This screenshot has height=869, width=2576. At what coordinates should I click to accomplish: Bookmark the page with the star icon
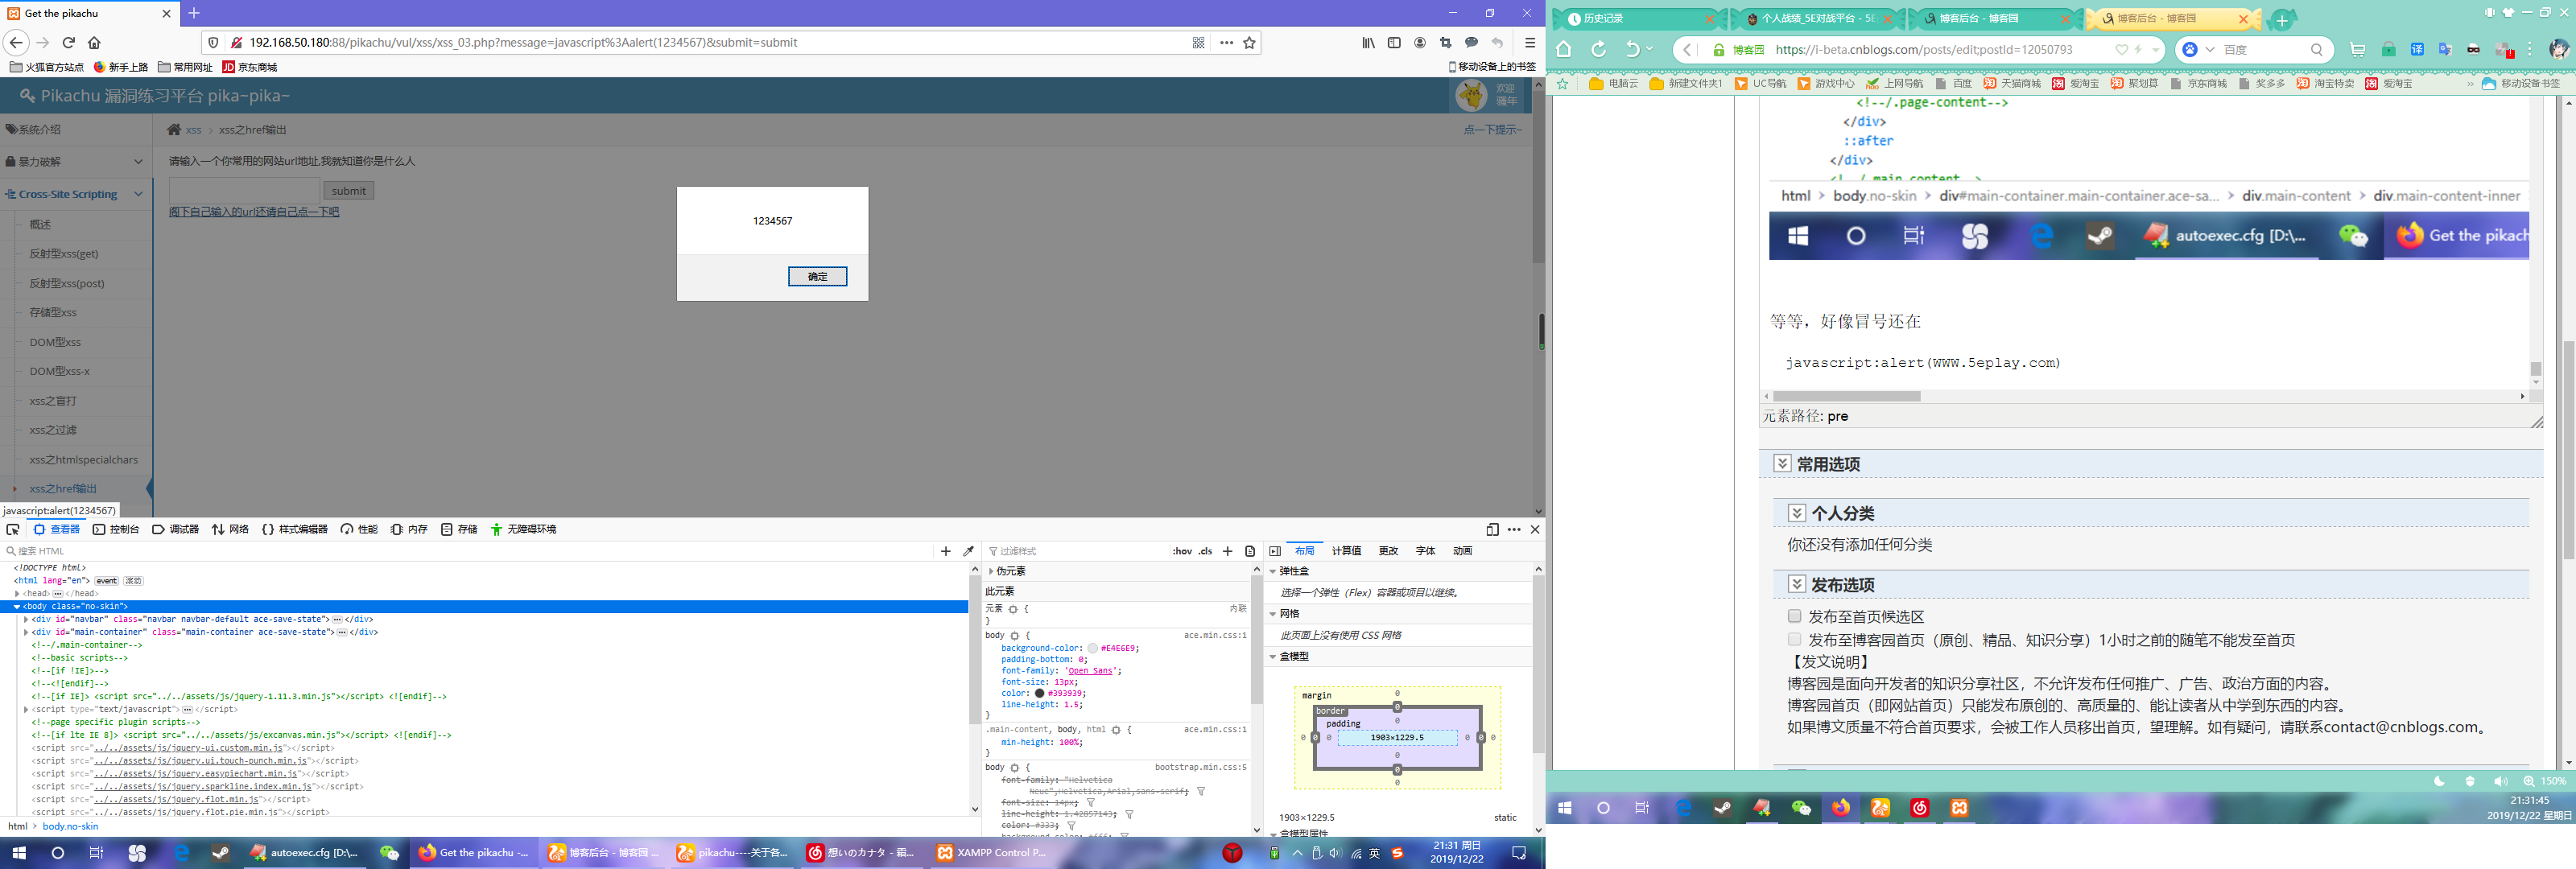click(1249, 43)
